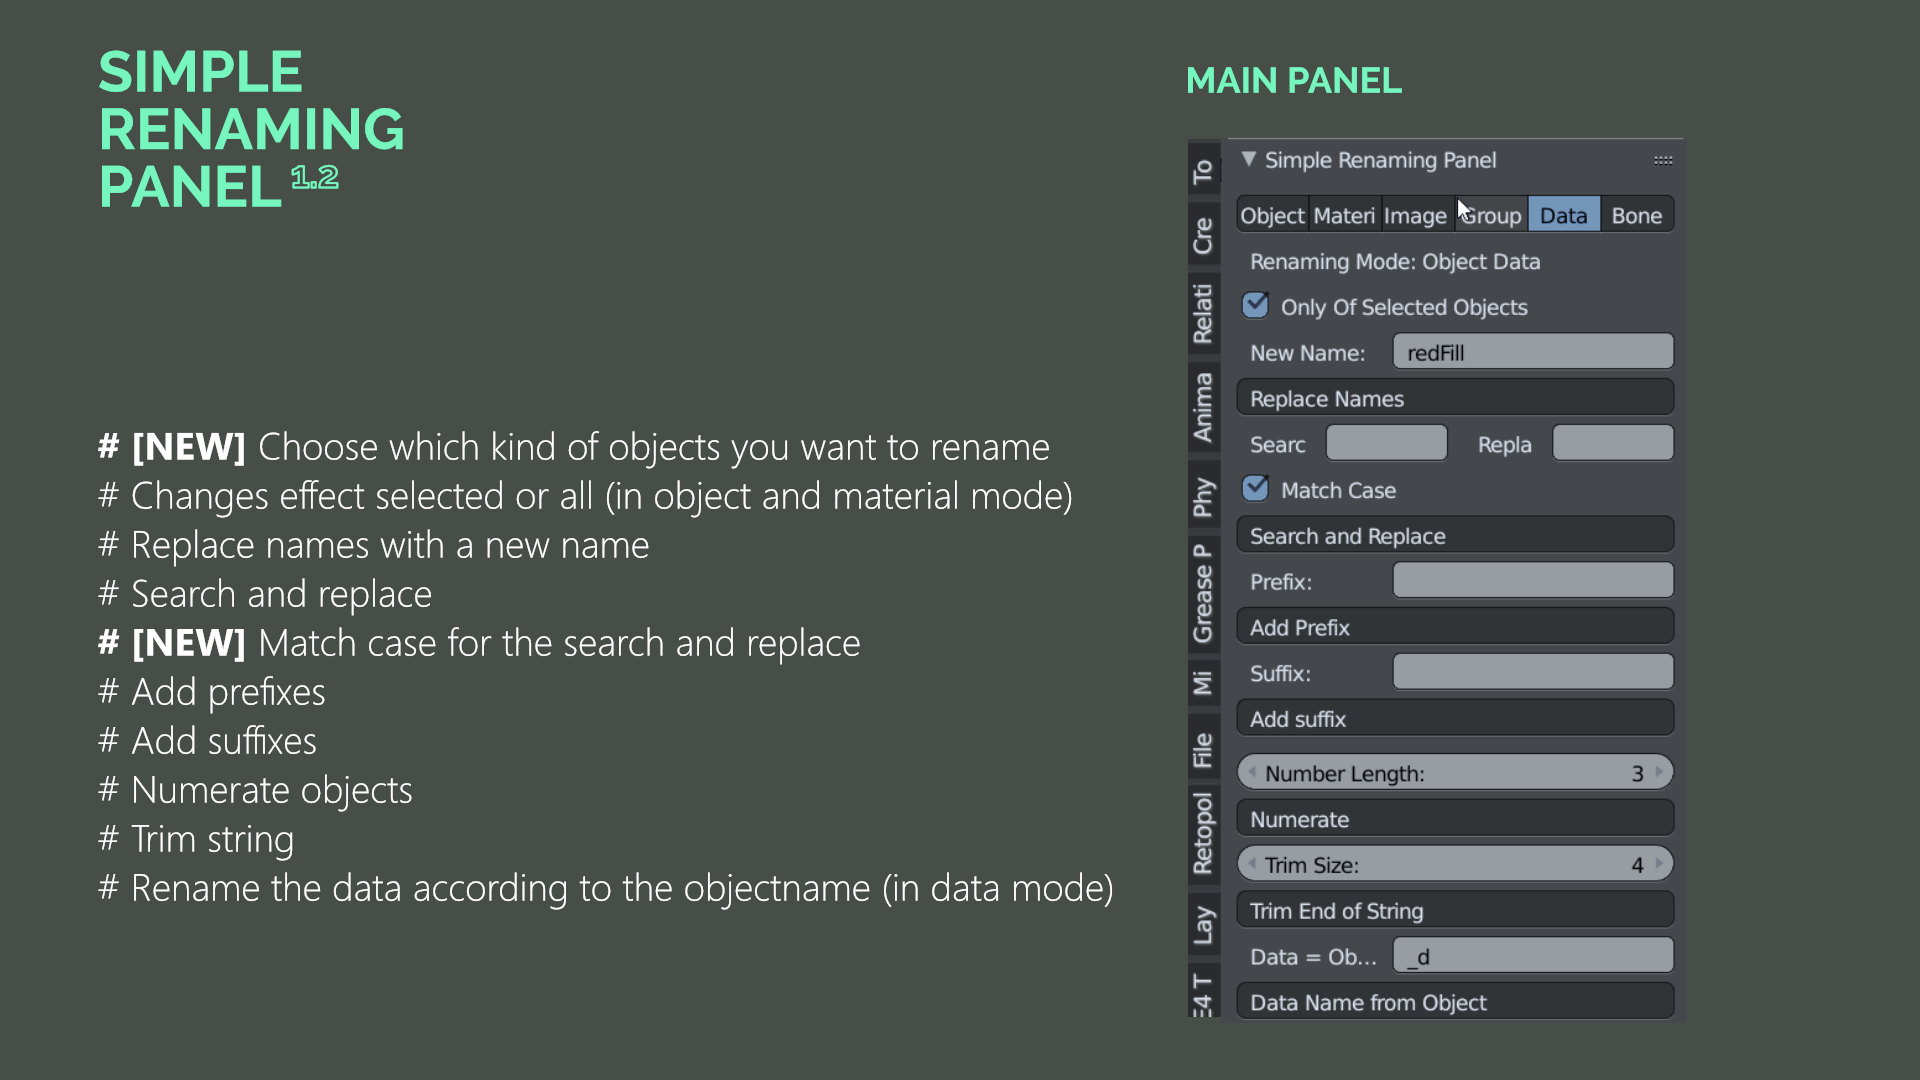Select the Object renaming mode tab

tap(1271, 216)
